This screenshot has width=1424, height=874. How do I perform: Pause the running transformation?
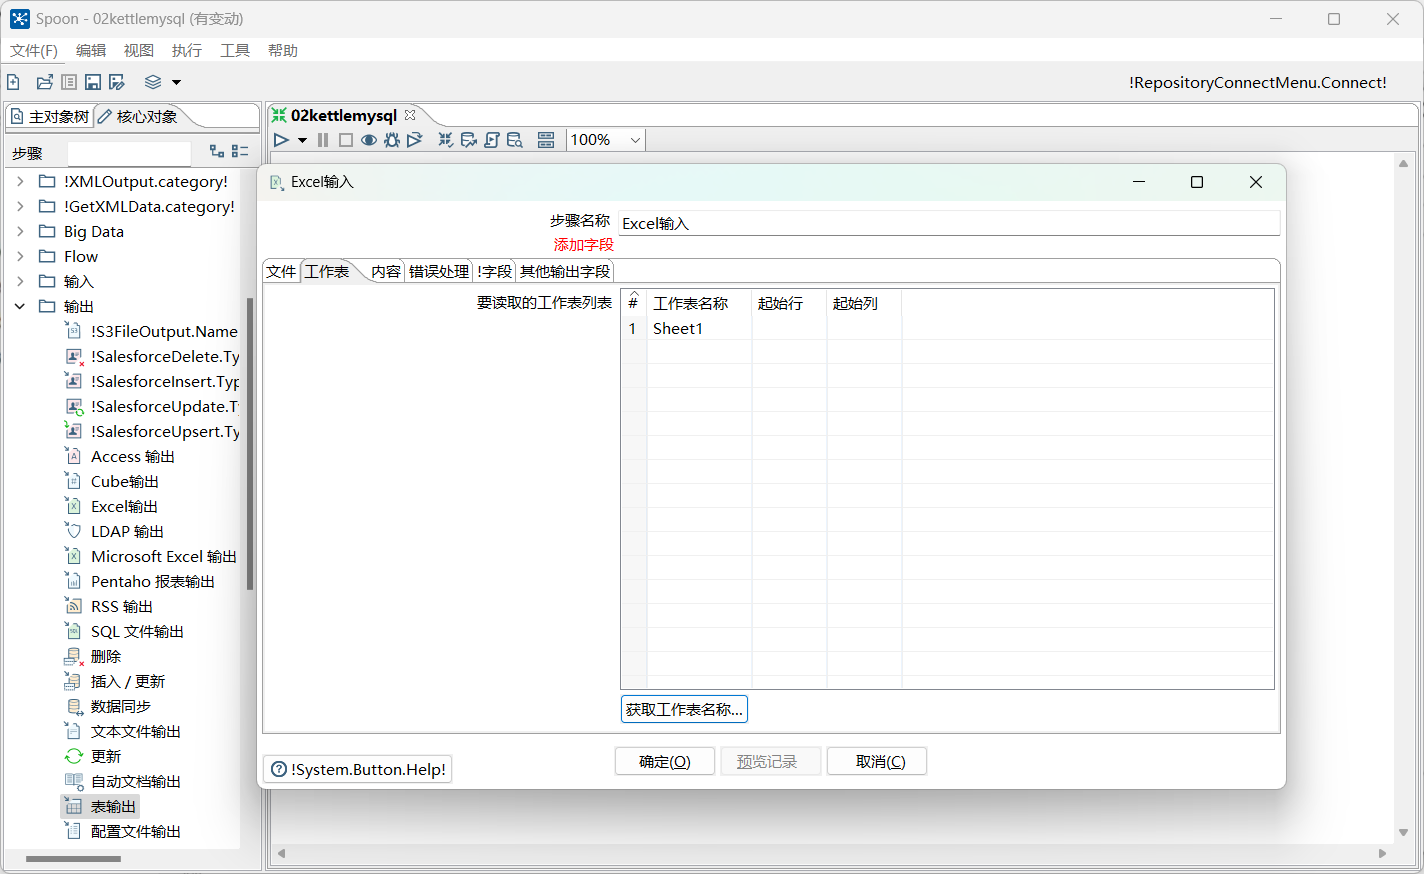[322, 140]
